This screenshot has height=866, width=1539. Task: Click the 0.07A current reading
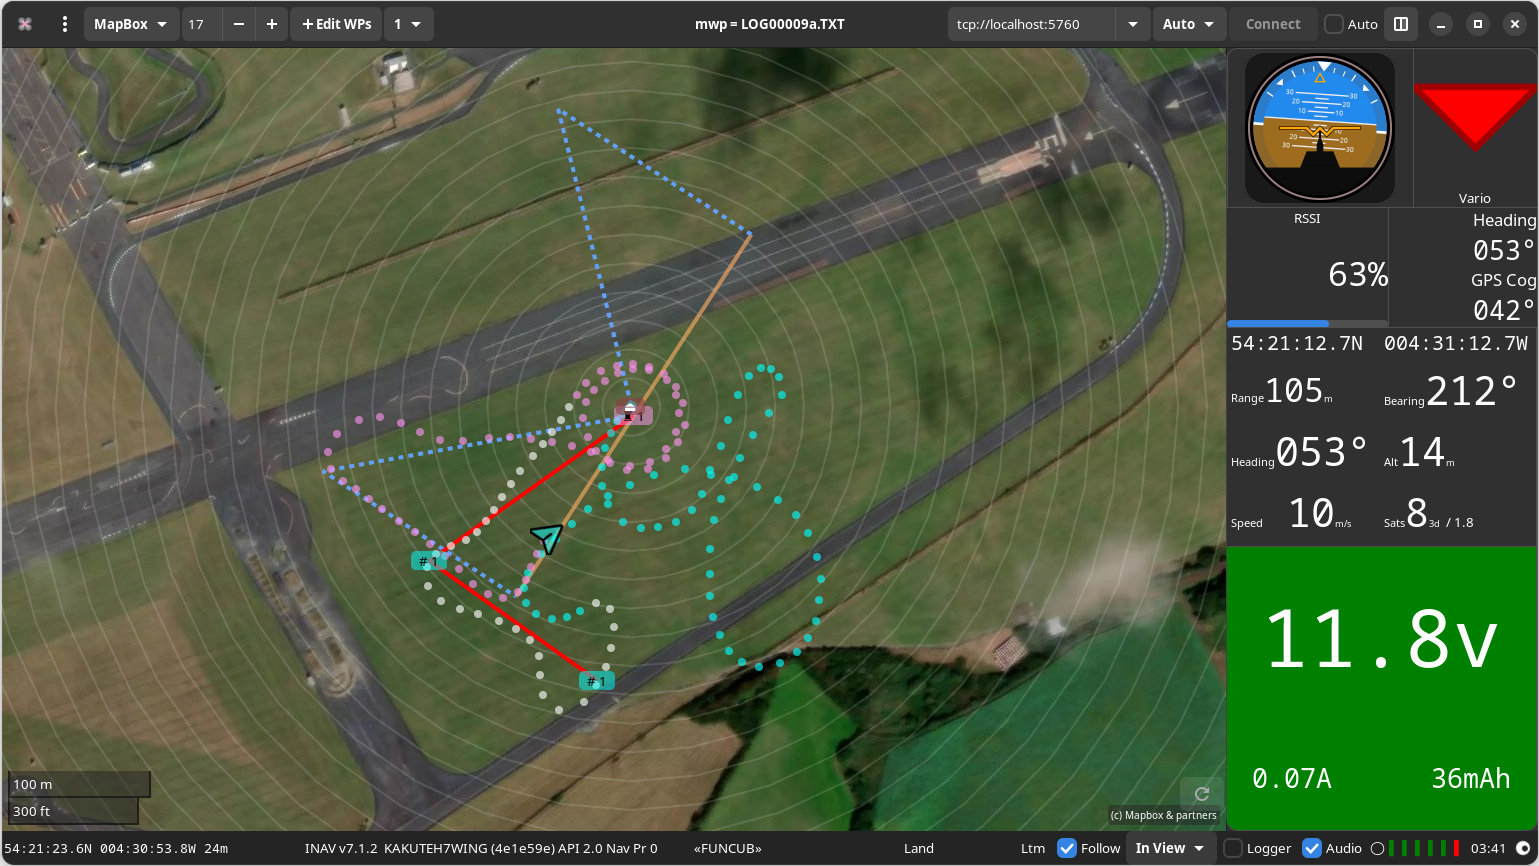coord(1292,779)
